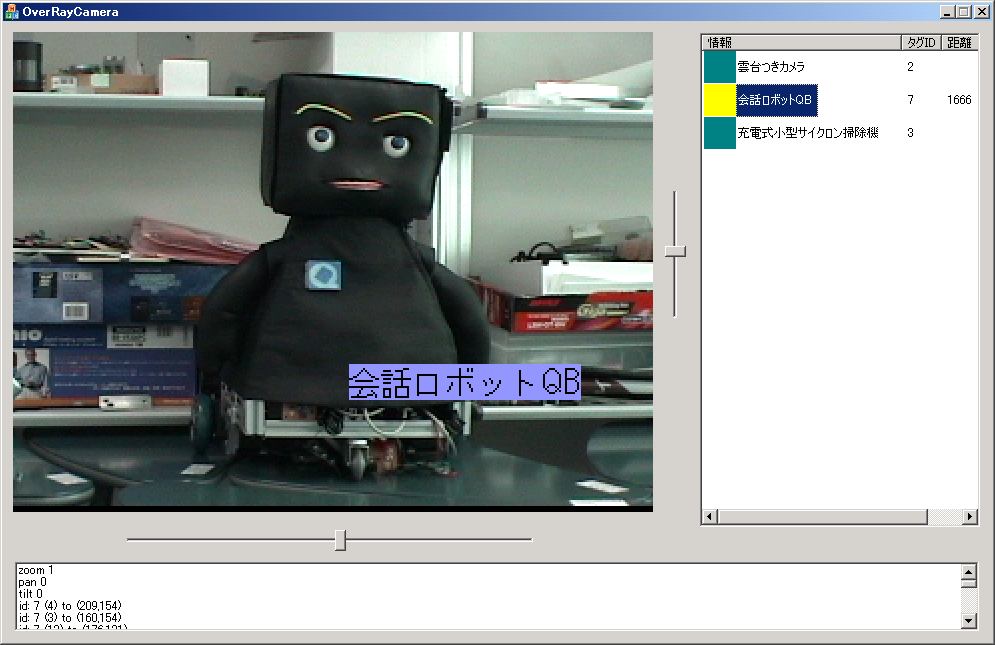995x645 pixels.
Task: Select the 雲台つきカメラ list row
Action: pyautogui.click(x=840, y=67)
